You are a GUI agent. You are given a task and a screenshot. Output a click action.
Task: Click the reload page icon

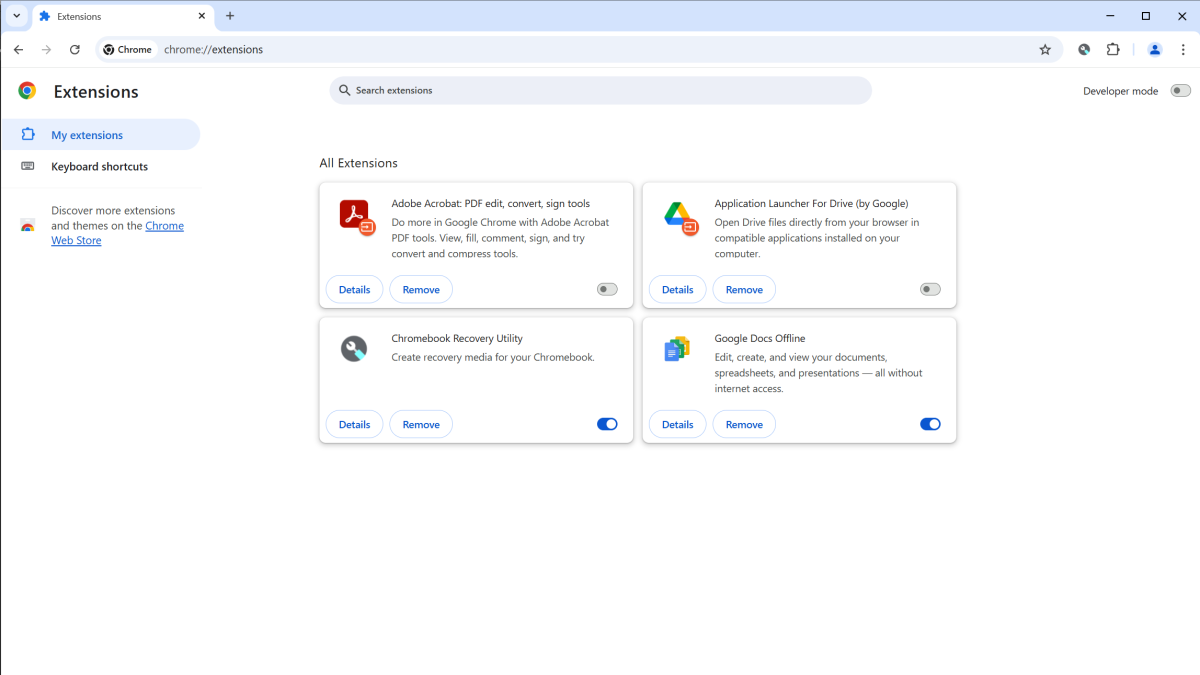(x=75, y=49)
